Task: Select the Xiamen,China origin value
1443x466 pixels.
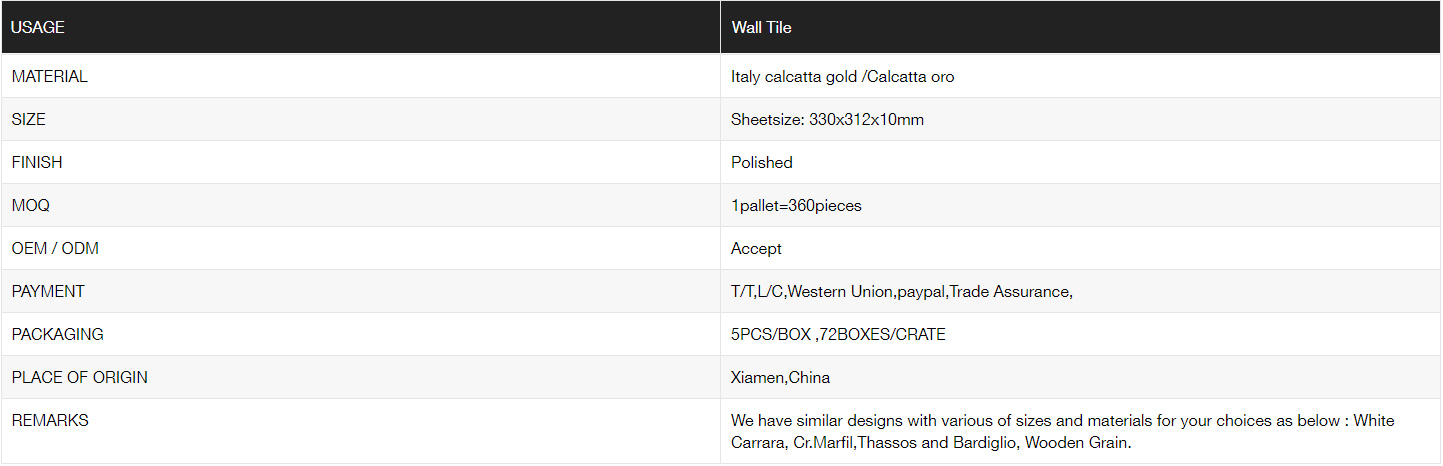Action: (x=781, y=378)
